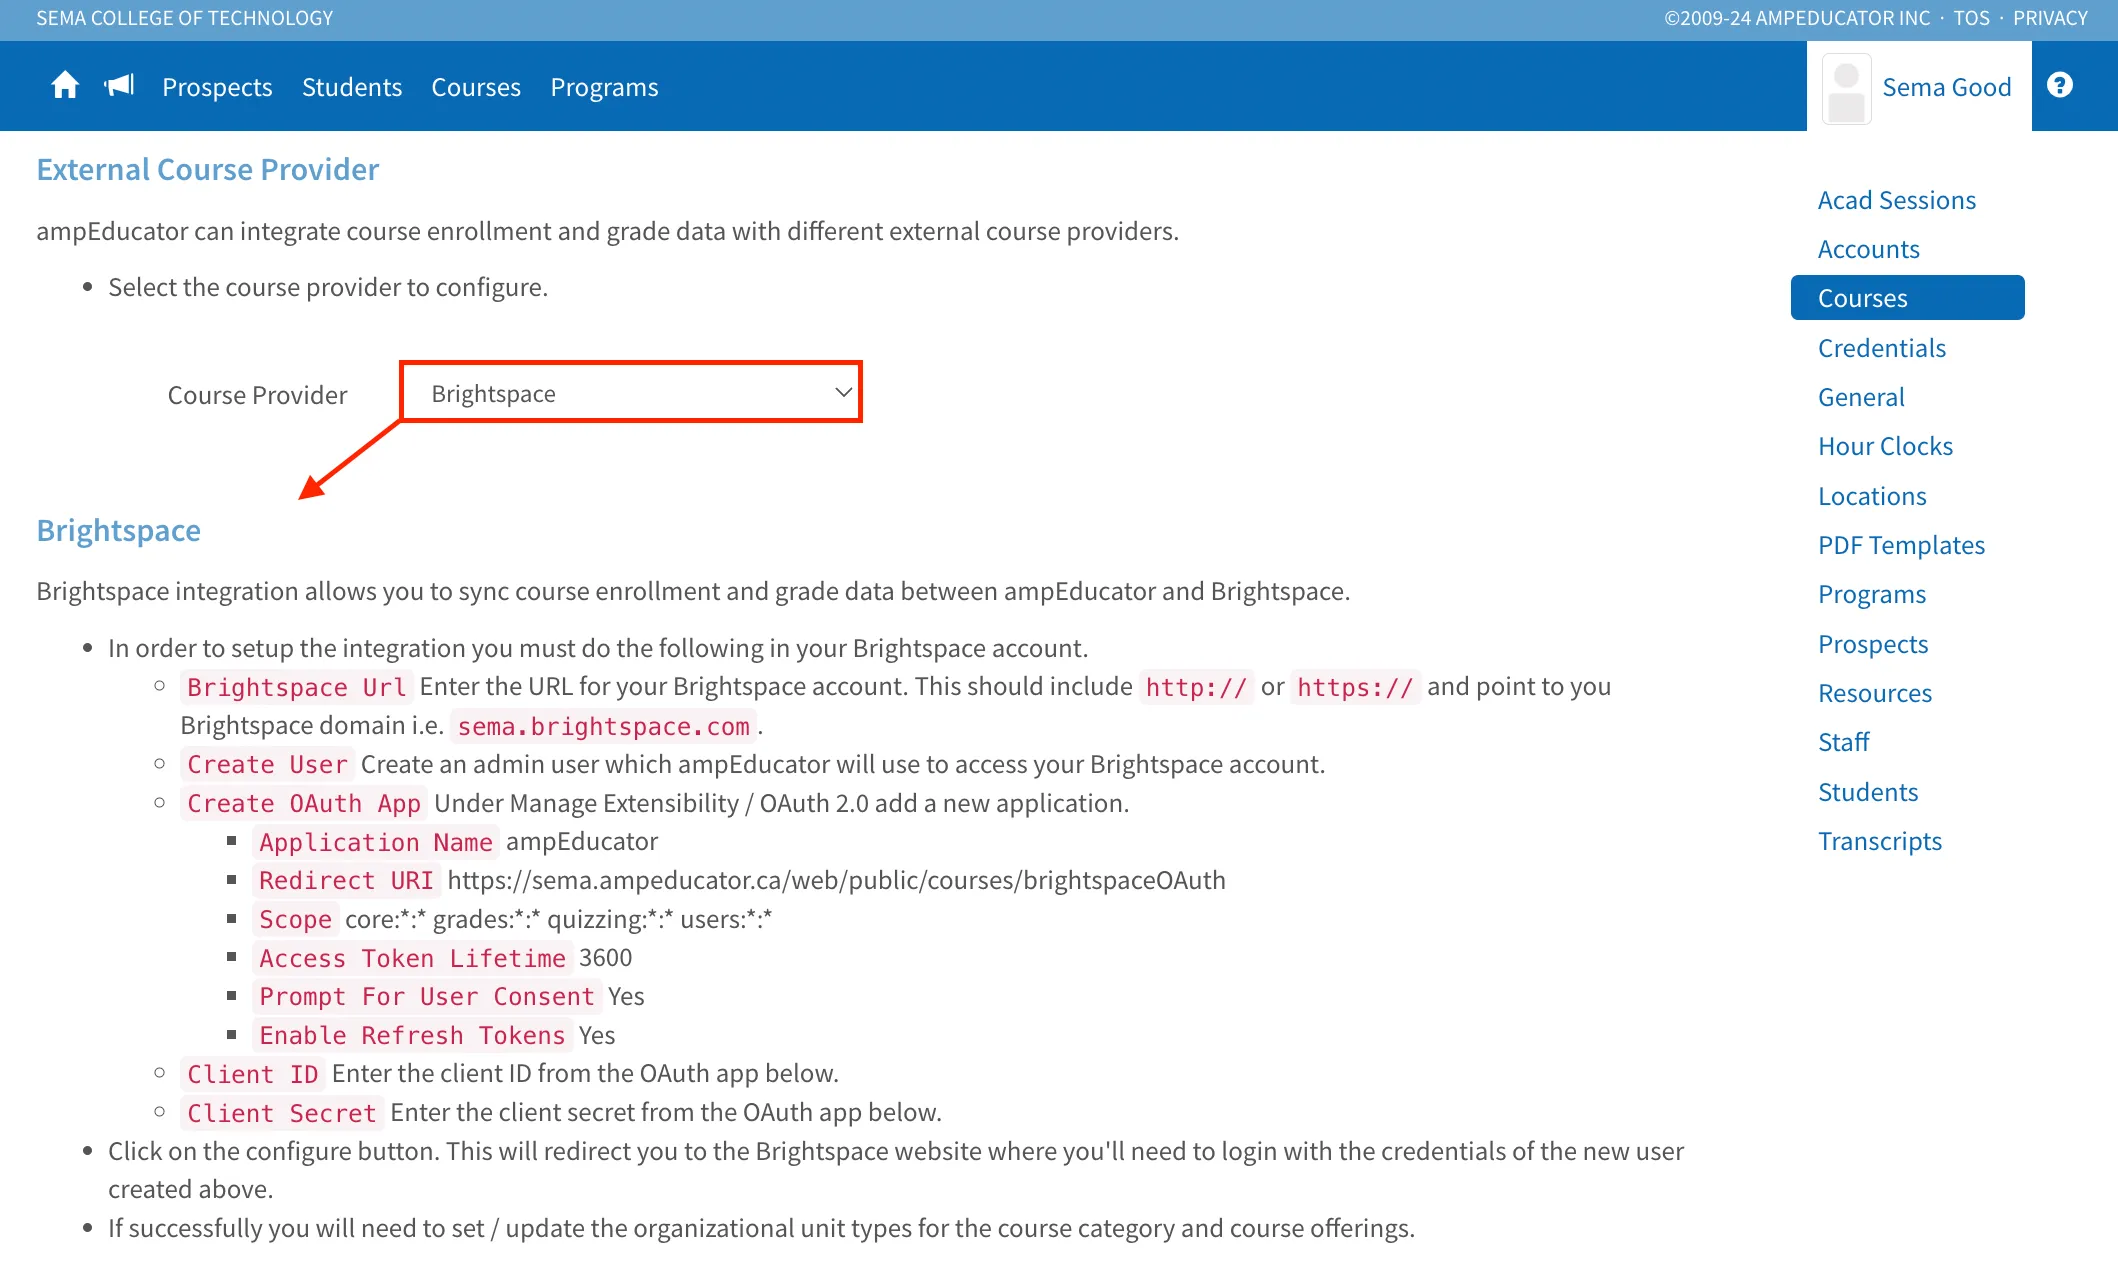Image resolution: width=2118 pixels, height=1264 pixels.
Task: Click the Client Secret code label
Action: (x=282, y=1113)
